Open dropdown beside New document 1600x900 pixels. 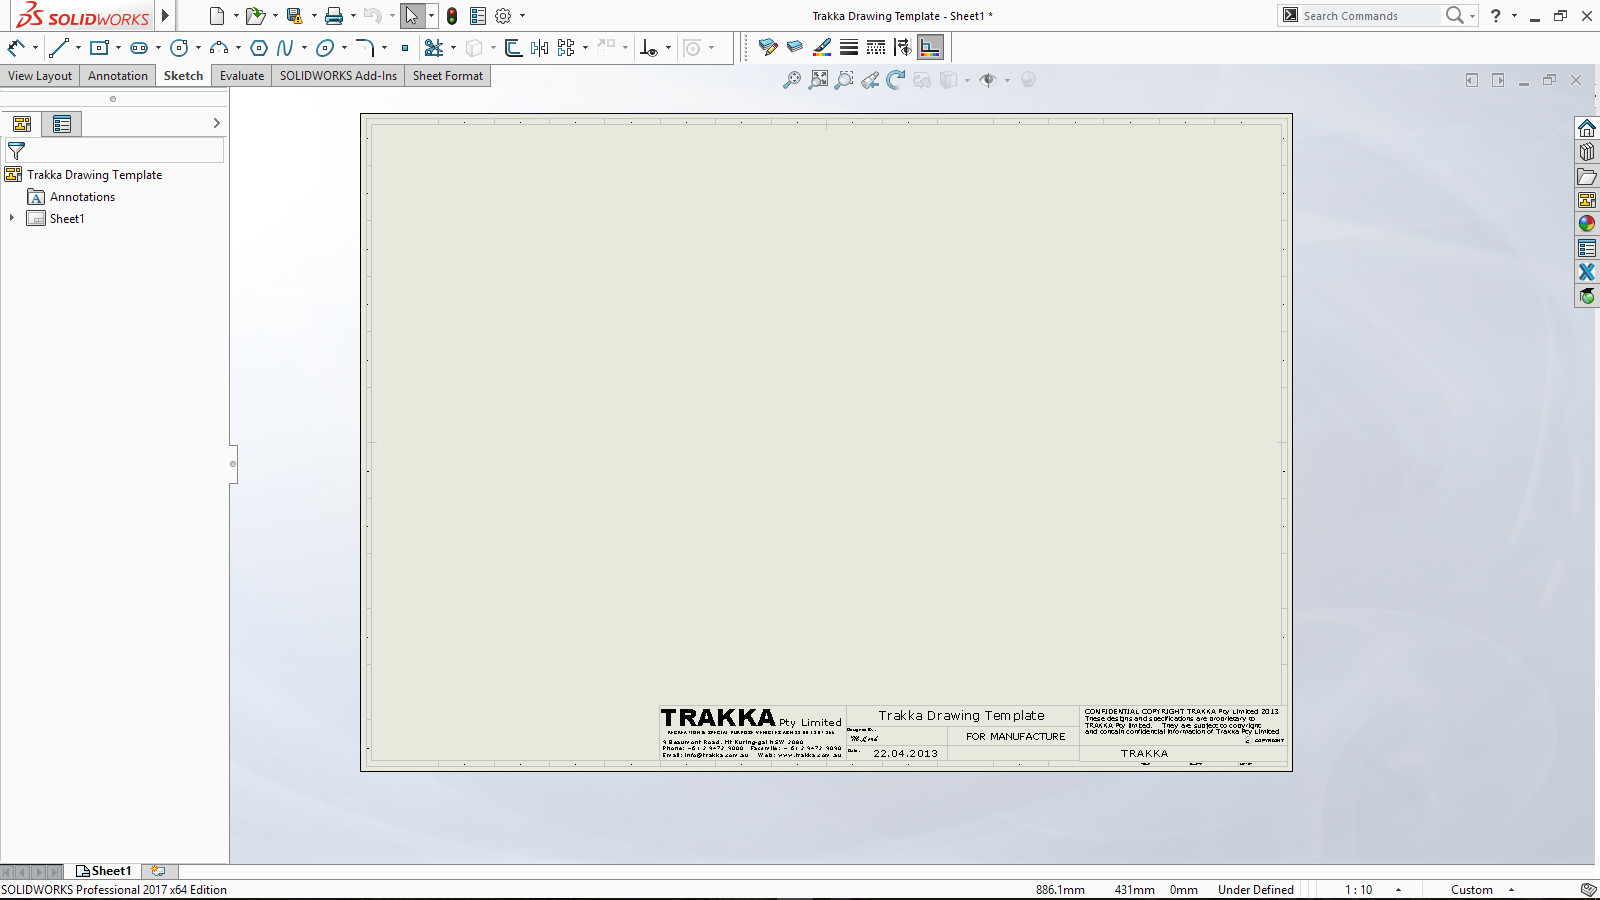[x=236, y=16]
